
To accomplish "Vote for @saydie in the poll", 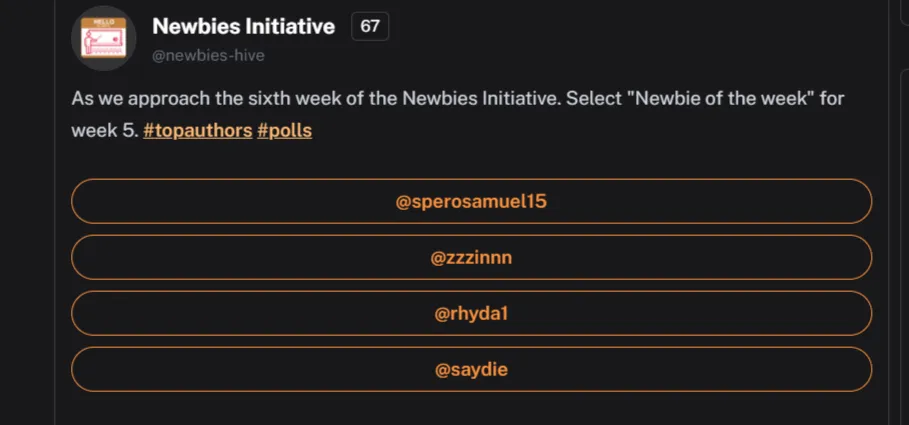I will [x=471, y=369].
